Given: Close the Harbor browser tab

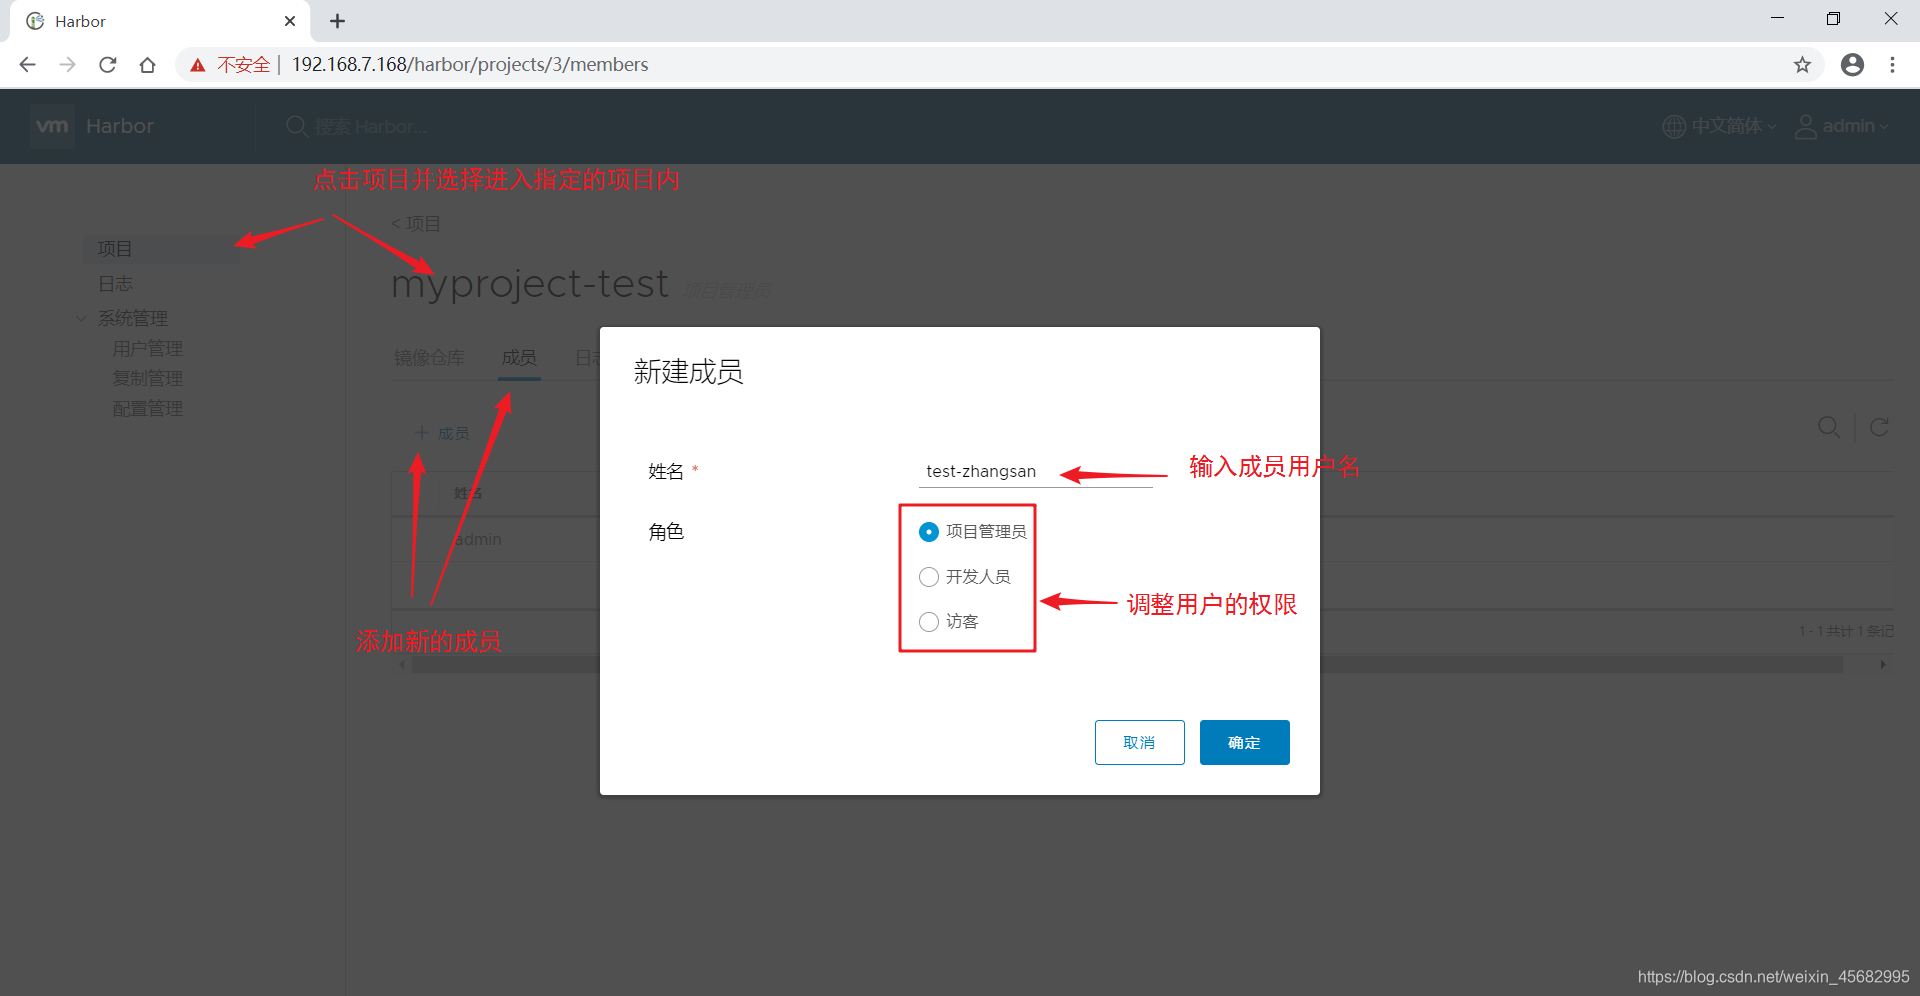Looking at the screenshot, I should [x=290, y=21].
